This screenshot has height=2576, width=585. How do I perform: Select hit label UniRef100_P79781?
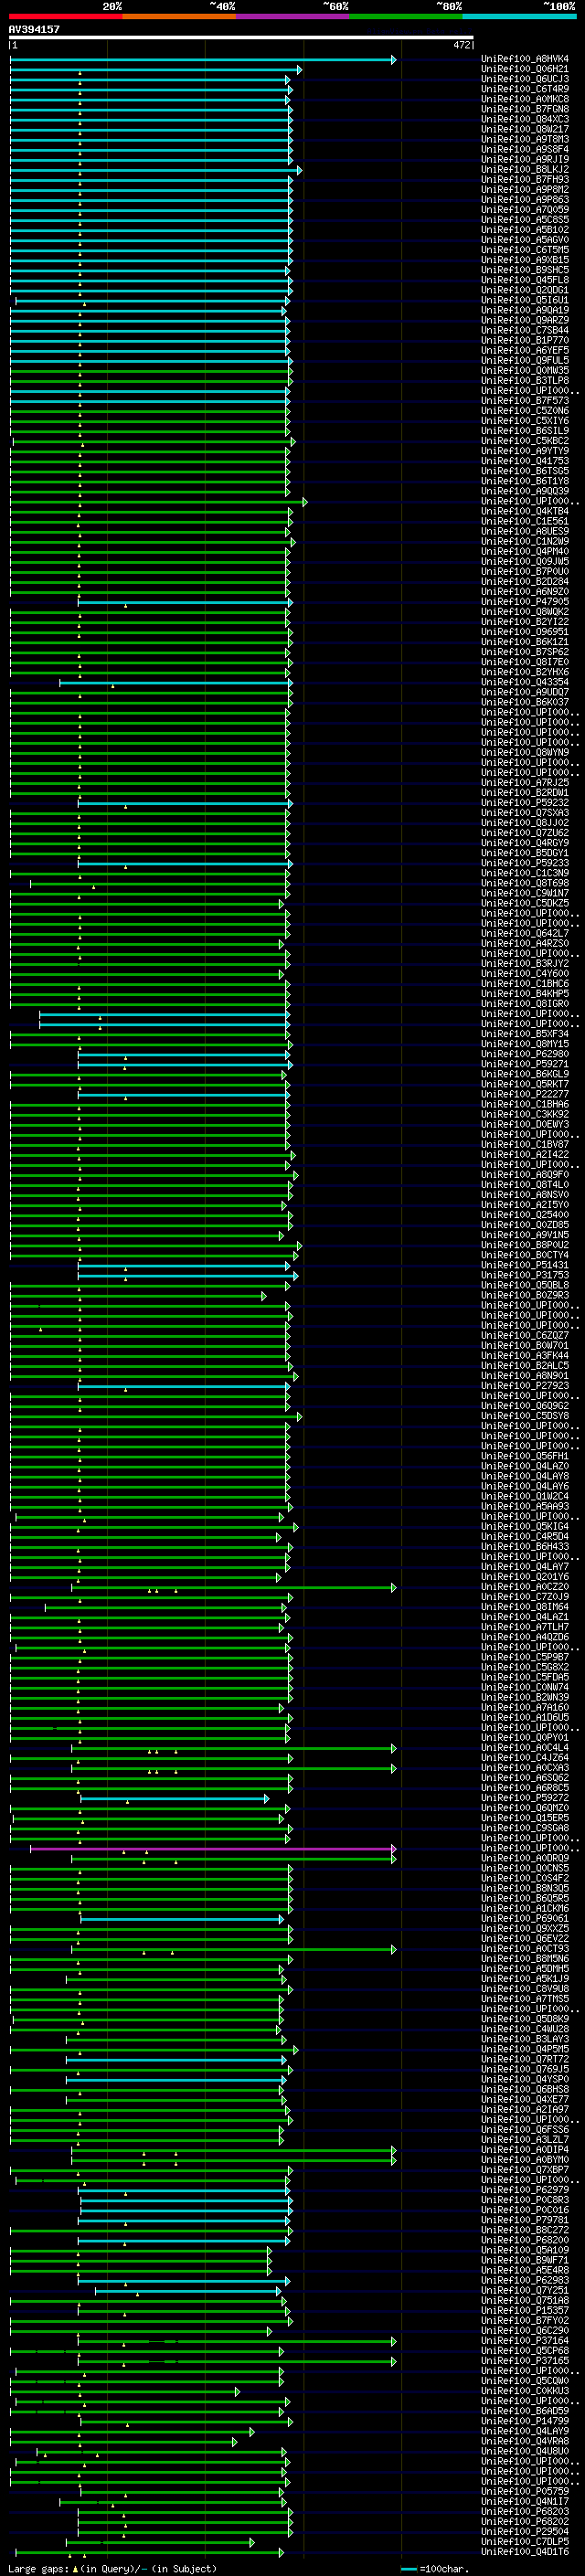pyautogui.click(x=525, y=2219)
